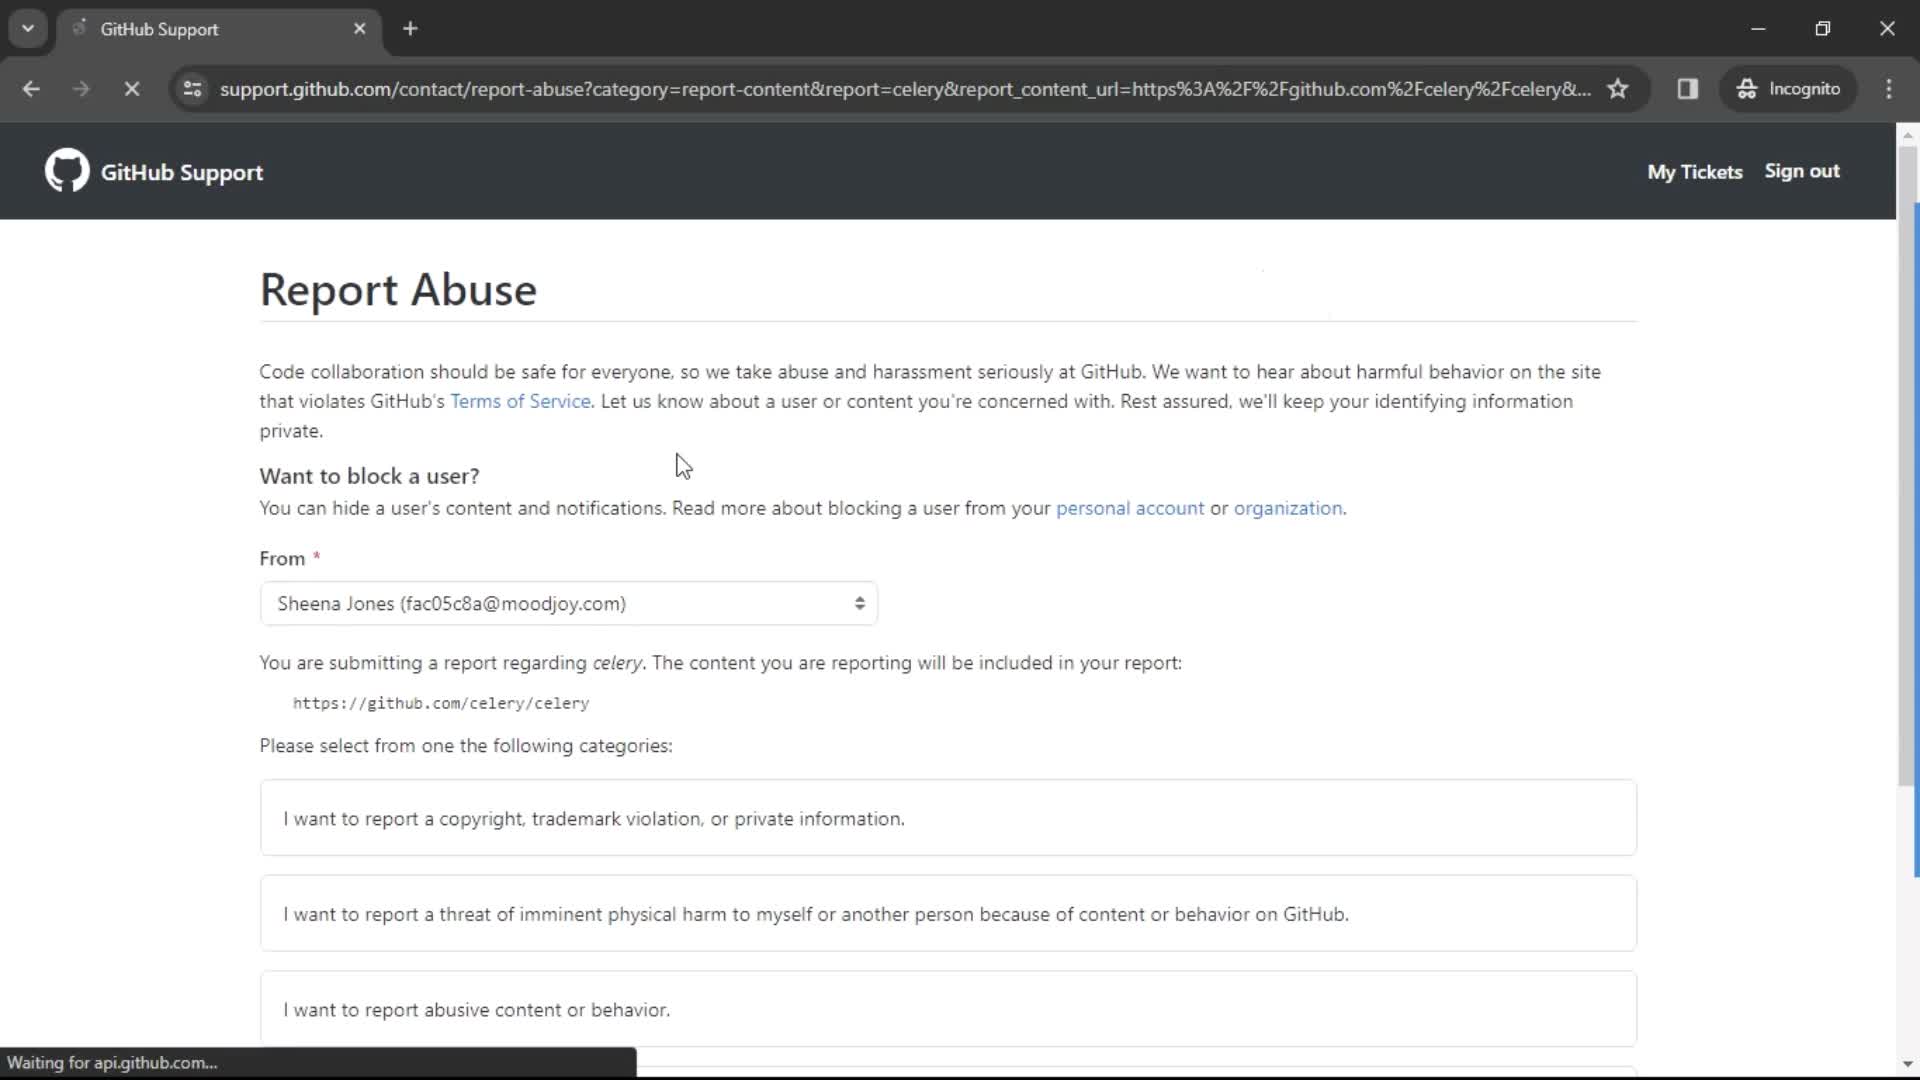1920x1080 pixels.
Task: Toggle the copyright trademark violation option
Action: tap(949, 818)
